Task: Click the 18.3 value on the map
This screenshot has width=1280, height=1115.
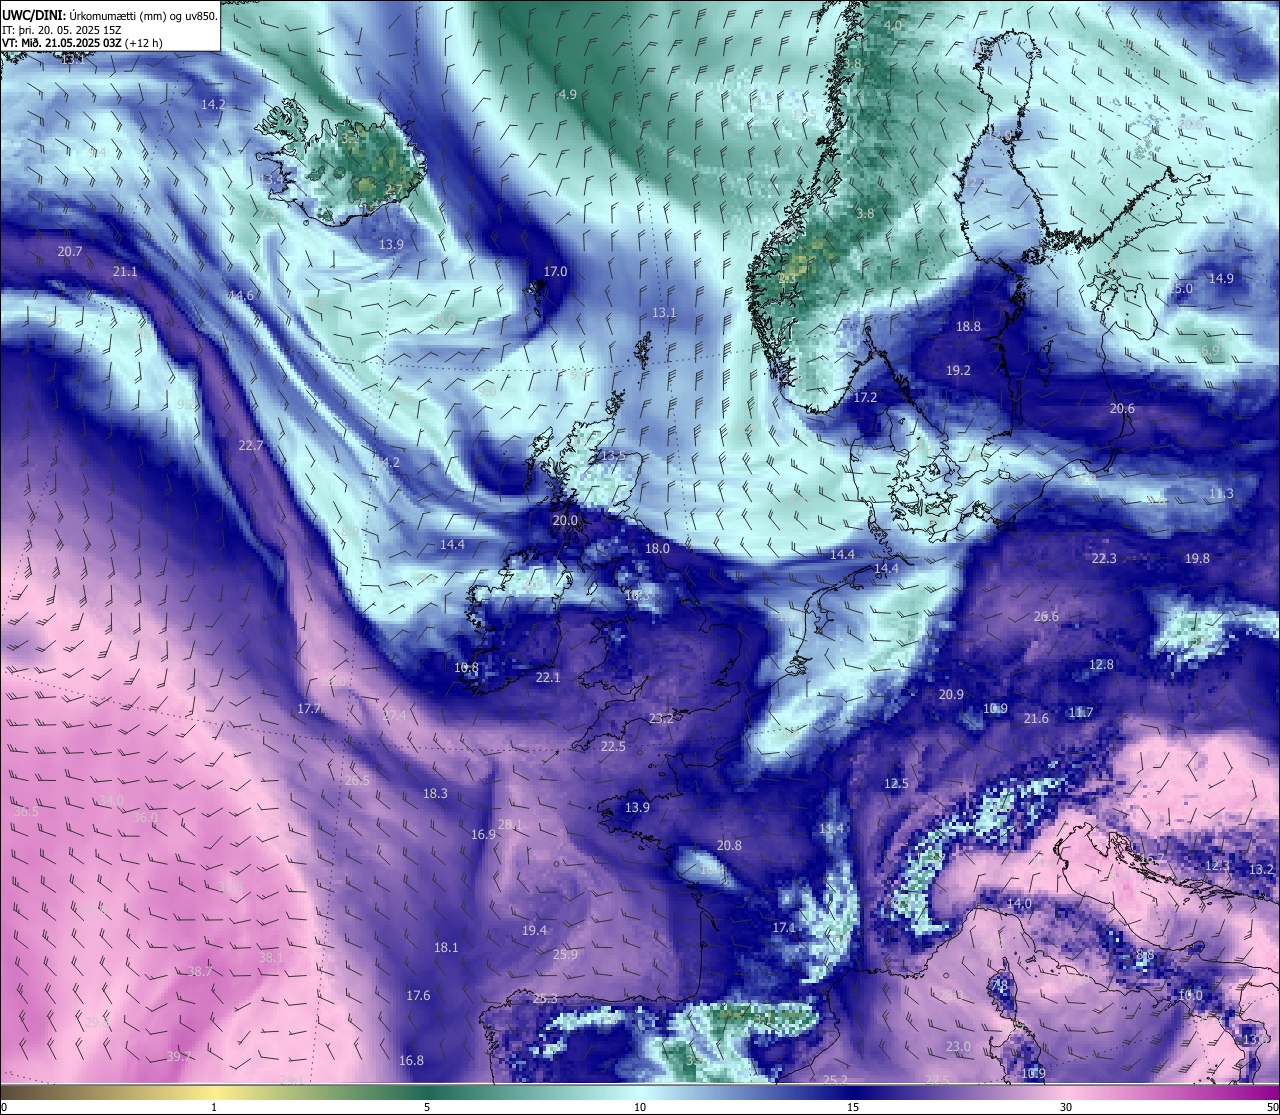Action: (x=435, y=794)
